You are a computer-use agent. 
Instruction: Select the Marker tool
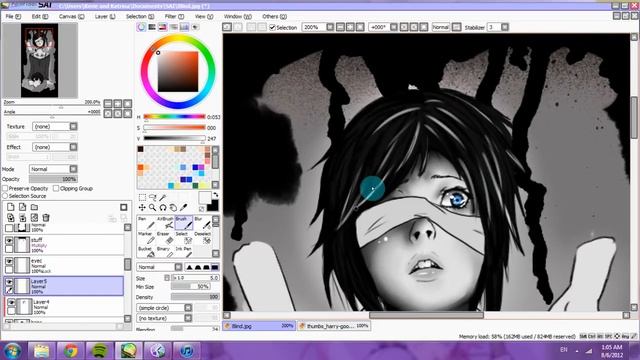(146, 238)
